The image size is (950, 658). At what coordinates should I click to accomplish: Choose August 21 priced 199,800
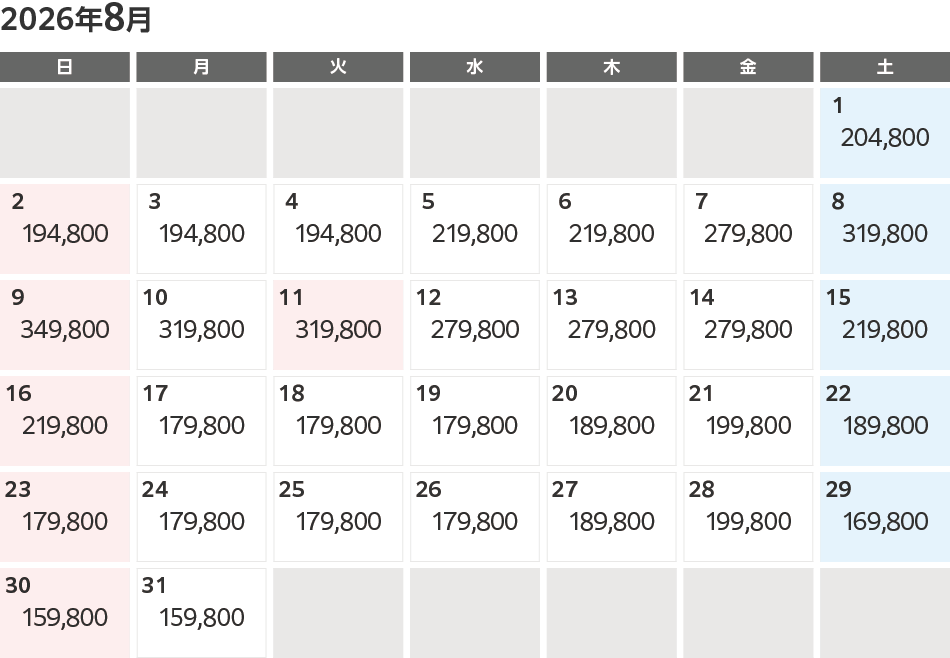click(748, 421)
